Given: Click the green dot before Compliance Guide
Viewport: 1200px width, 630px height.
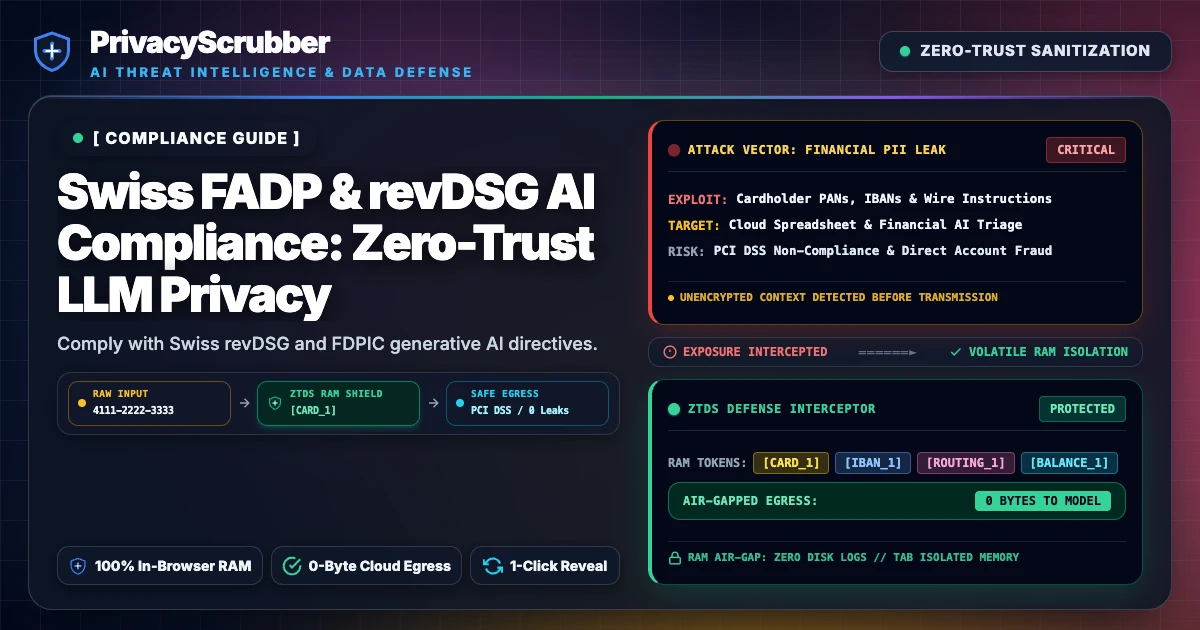Looking at the screenshot, I should (78, 138).
